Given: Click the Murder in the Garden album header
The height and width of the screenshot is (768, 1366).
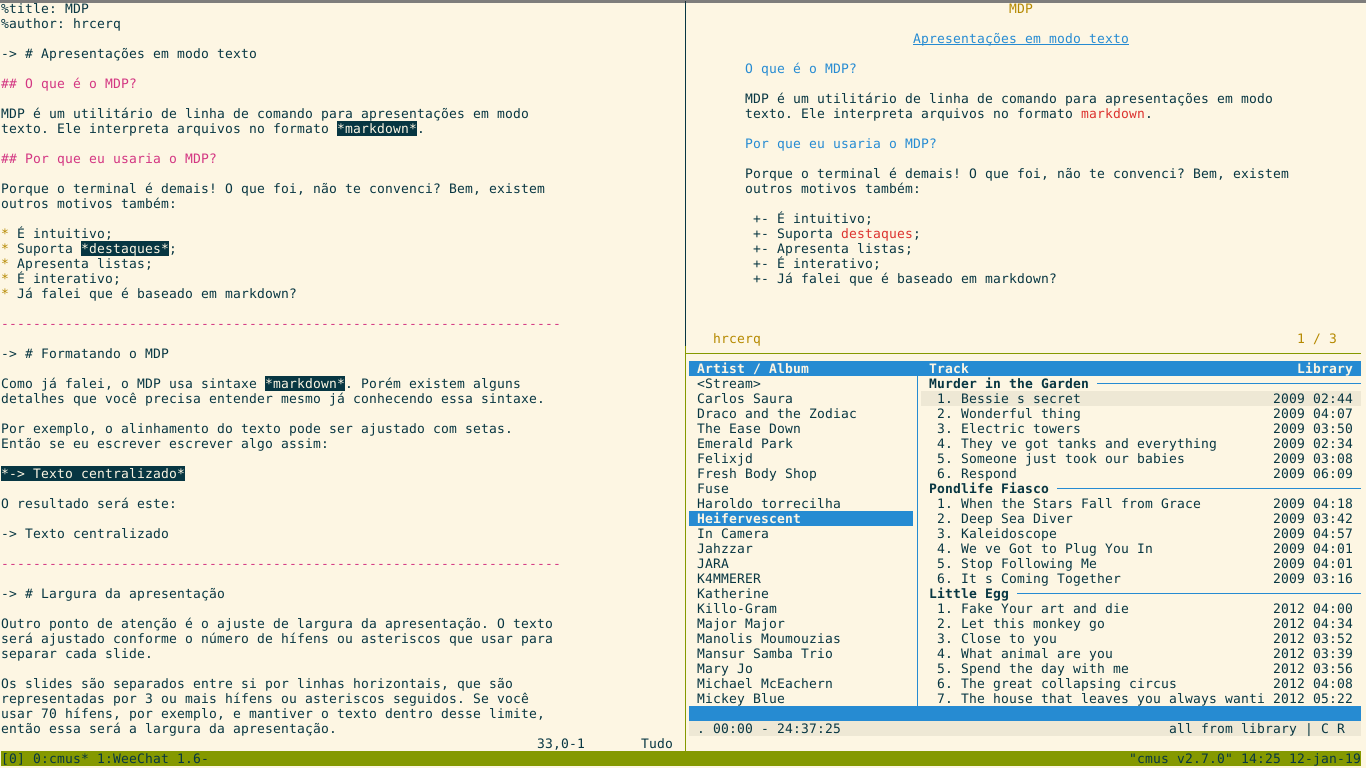Looking at the screenshot, I should (1009, 384).
